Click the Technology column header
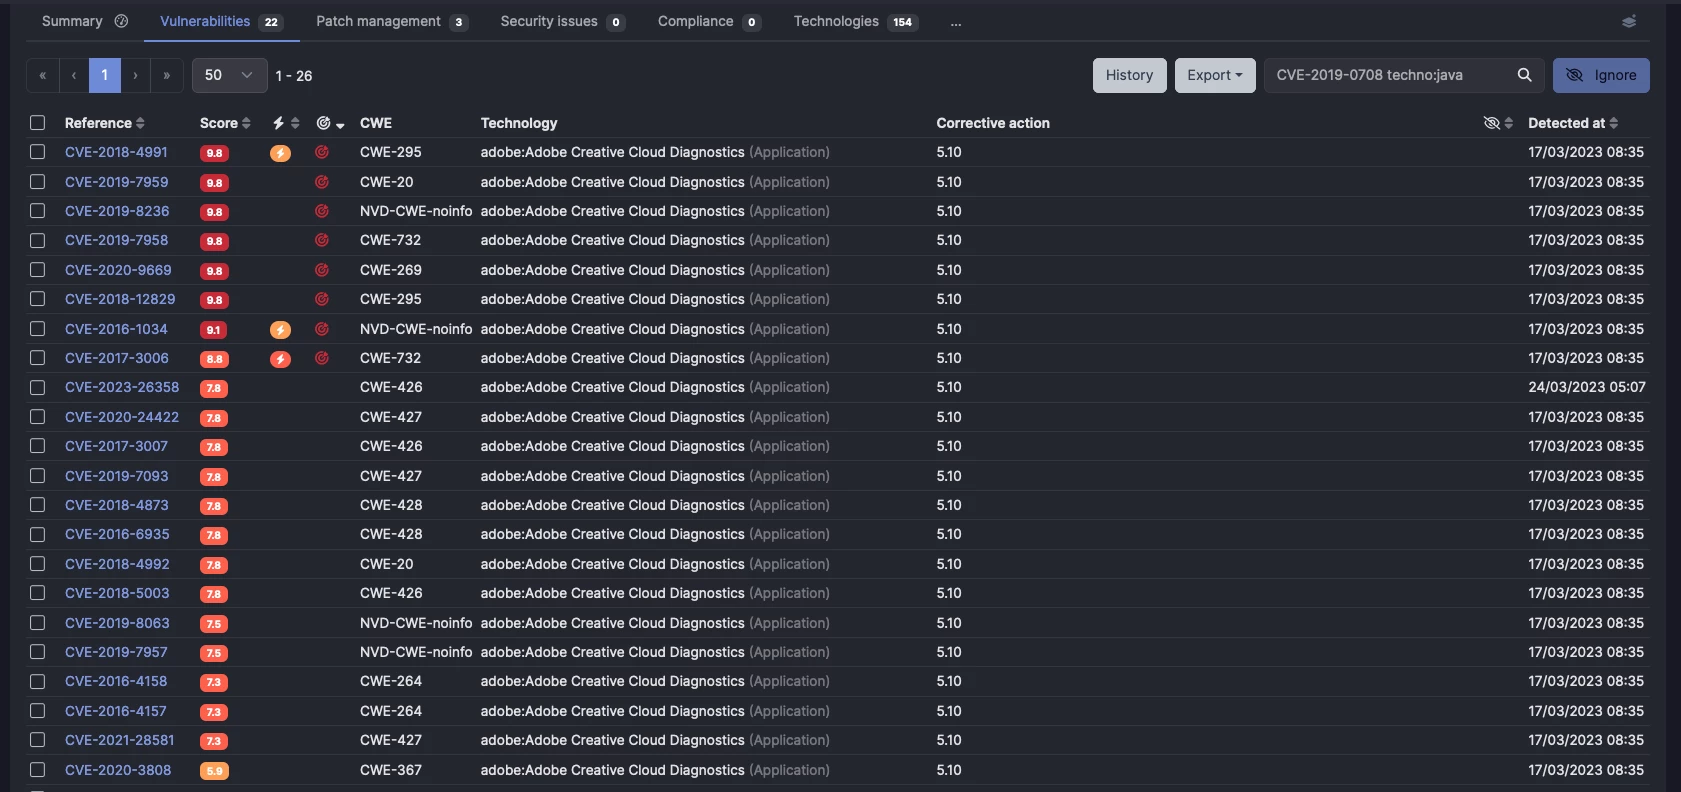This screenshot has height=792, width=1681. 519,123
